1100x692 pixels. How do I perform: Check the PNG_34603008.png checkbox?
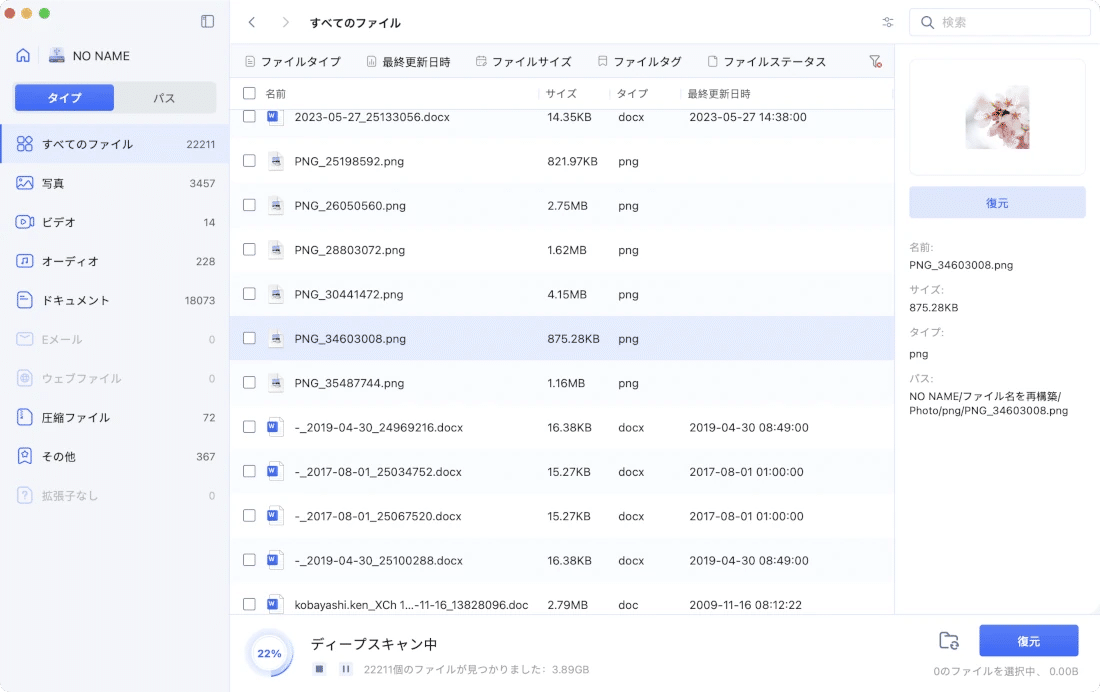(248, 338)
